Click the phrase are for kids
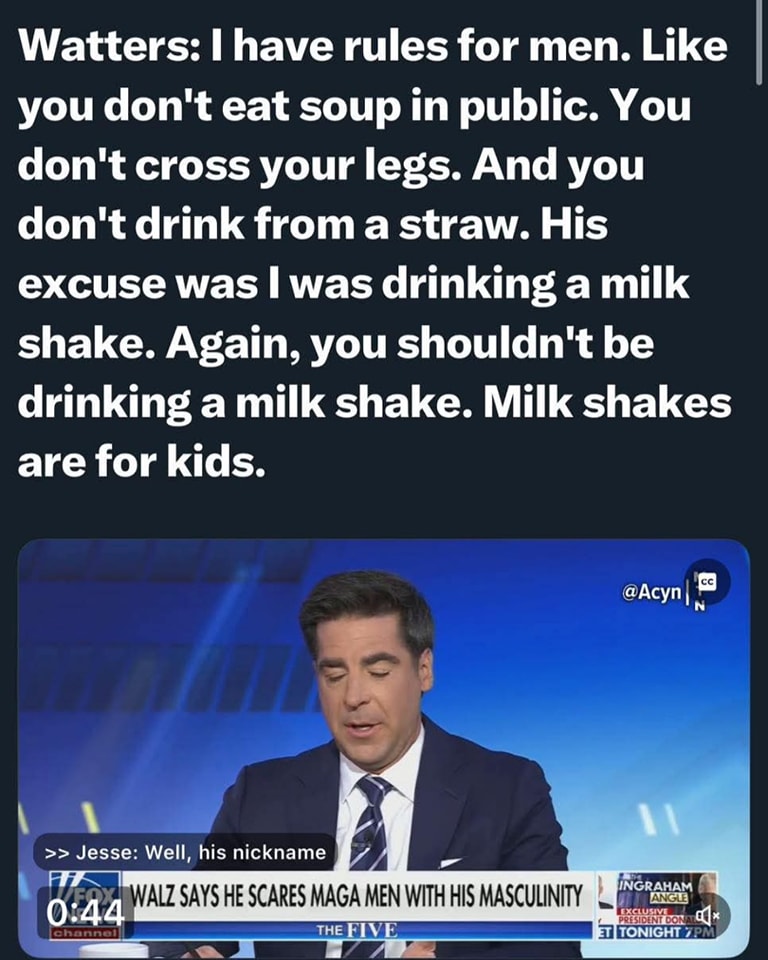The height and width of the screenshot is (960, 768). [141, 461]
